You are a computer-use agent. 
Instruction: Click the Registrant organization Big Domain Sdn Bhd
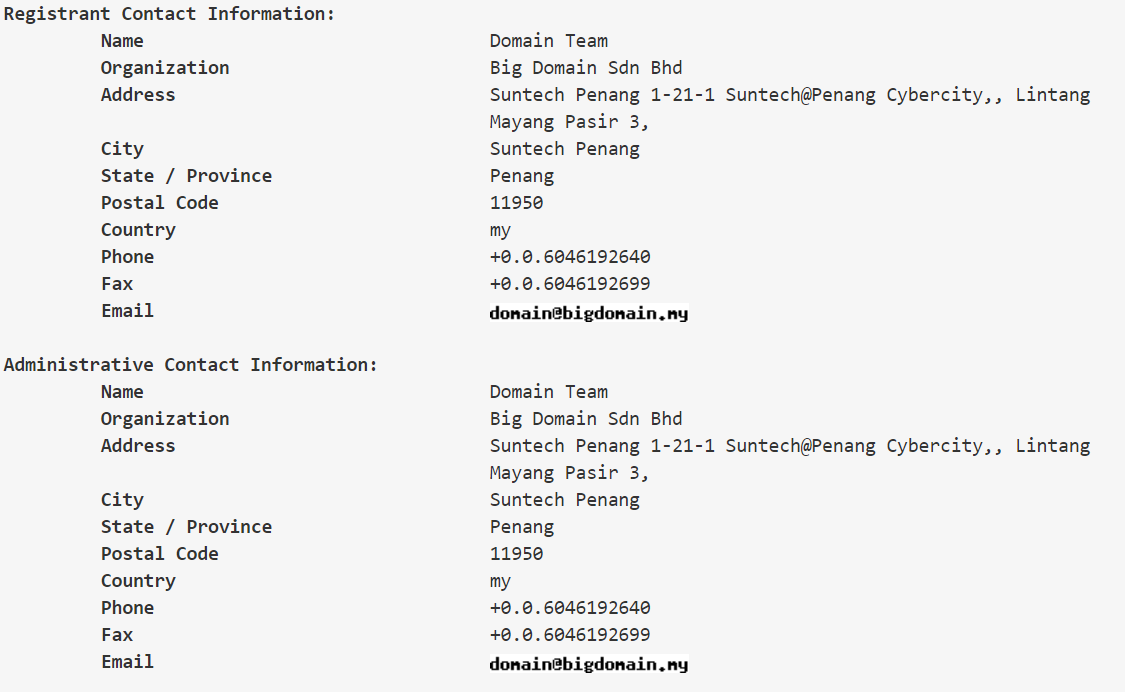click(x=585, y=68)
